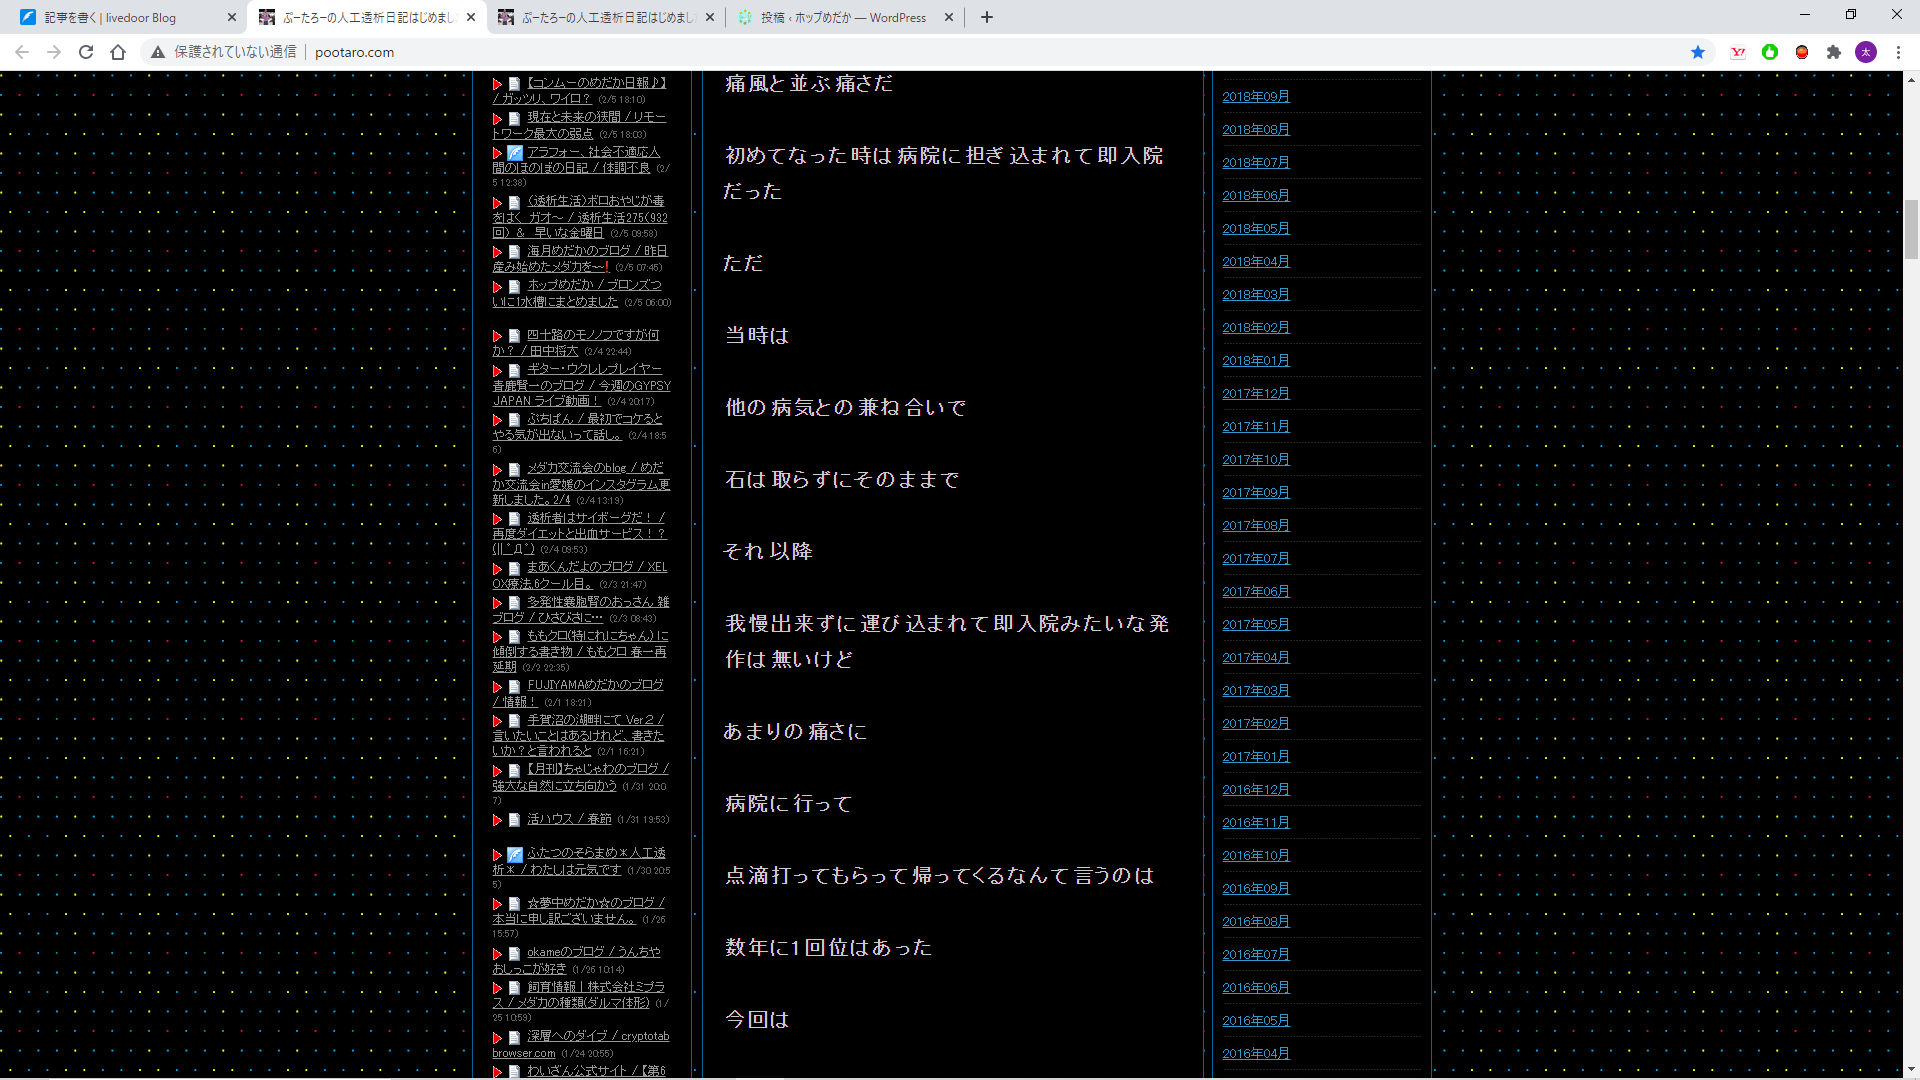Image resolution: width=1920 pixels, height=1080 pixels.
Task: Open the 2017年01月 archive link
Action: click(1256, 756)
